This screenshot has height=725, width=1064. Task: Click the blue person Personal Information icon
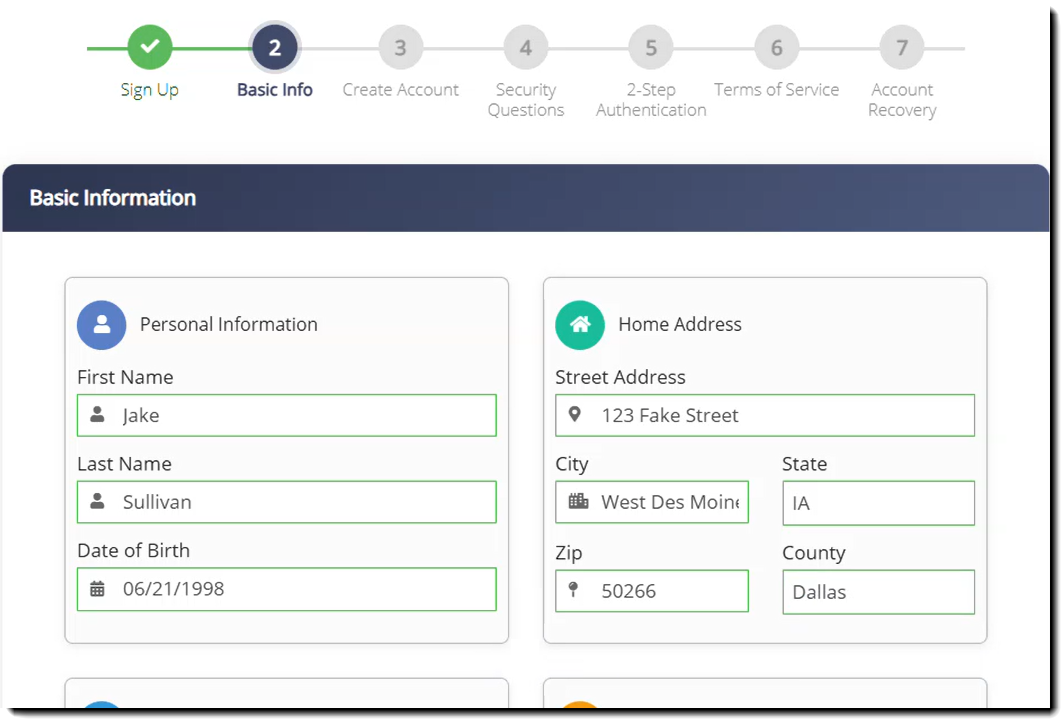(x=101, y=325)
